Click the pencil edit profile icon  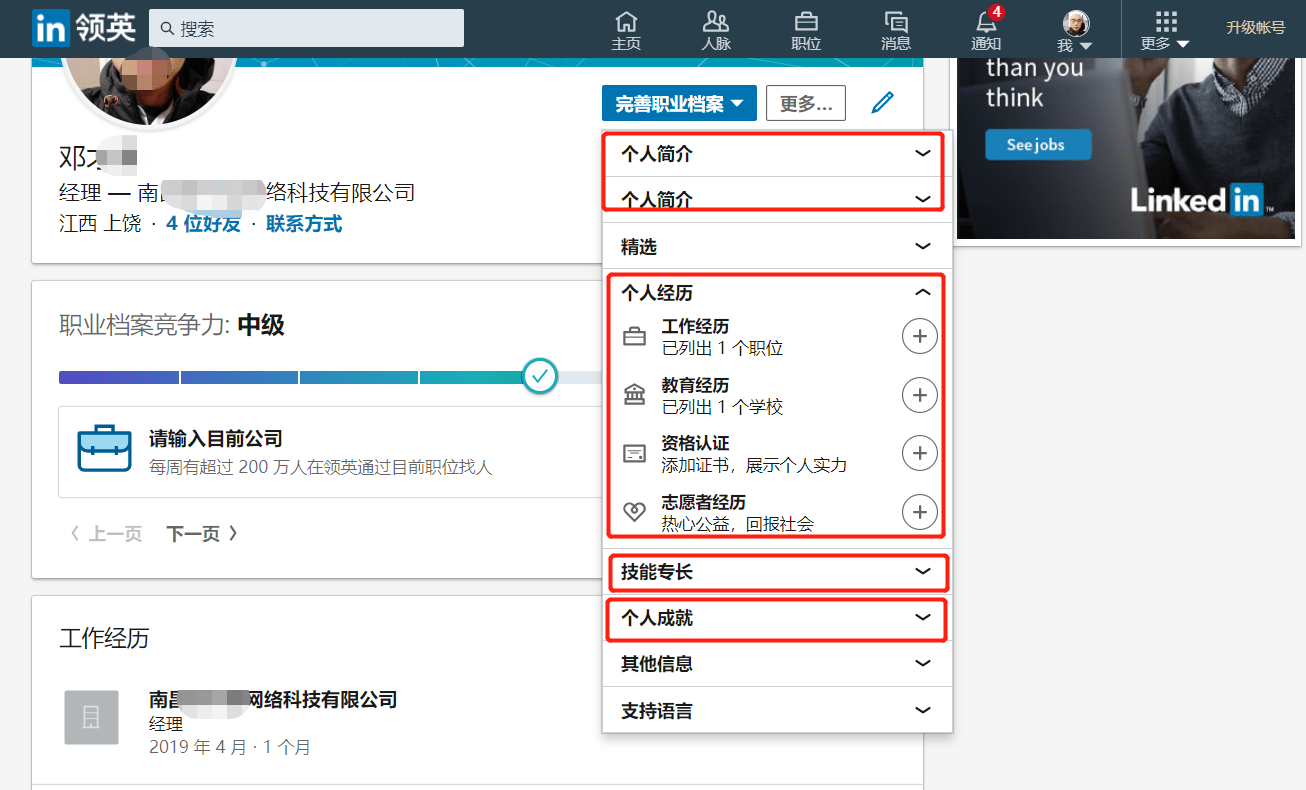point(882,103)
